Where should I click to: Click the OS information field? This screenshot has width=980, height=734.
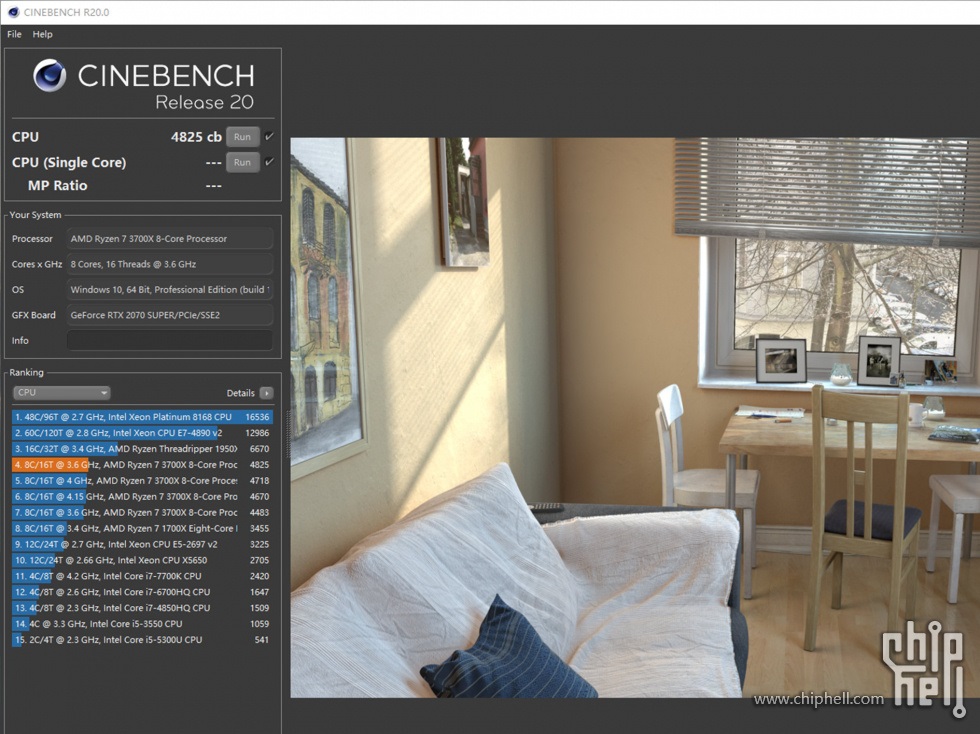tap(170, 289)
